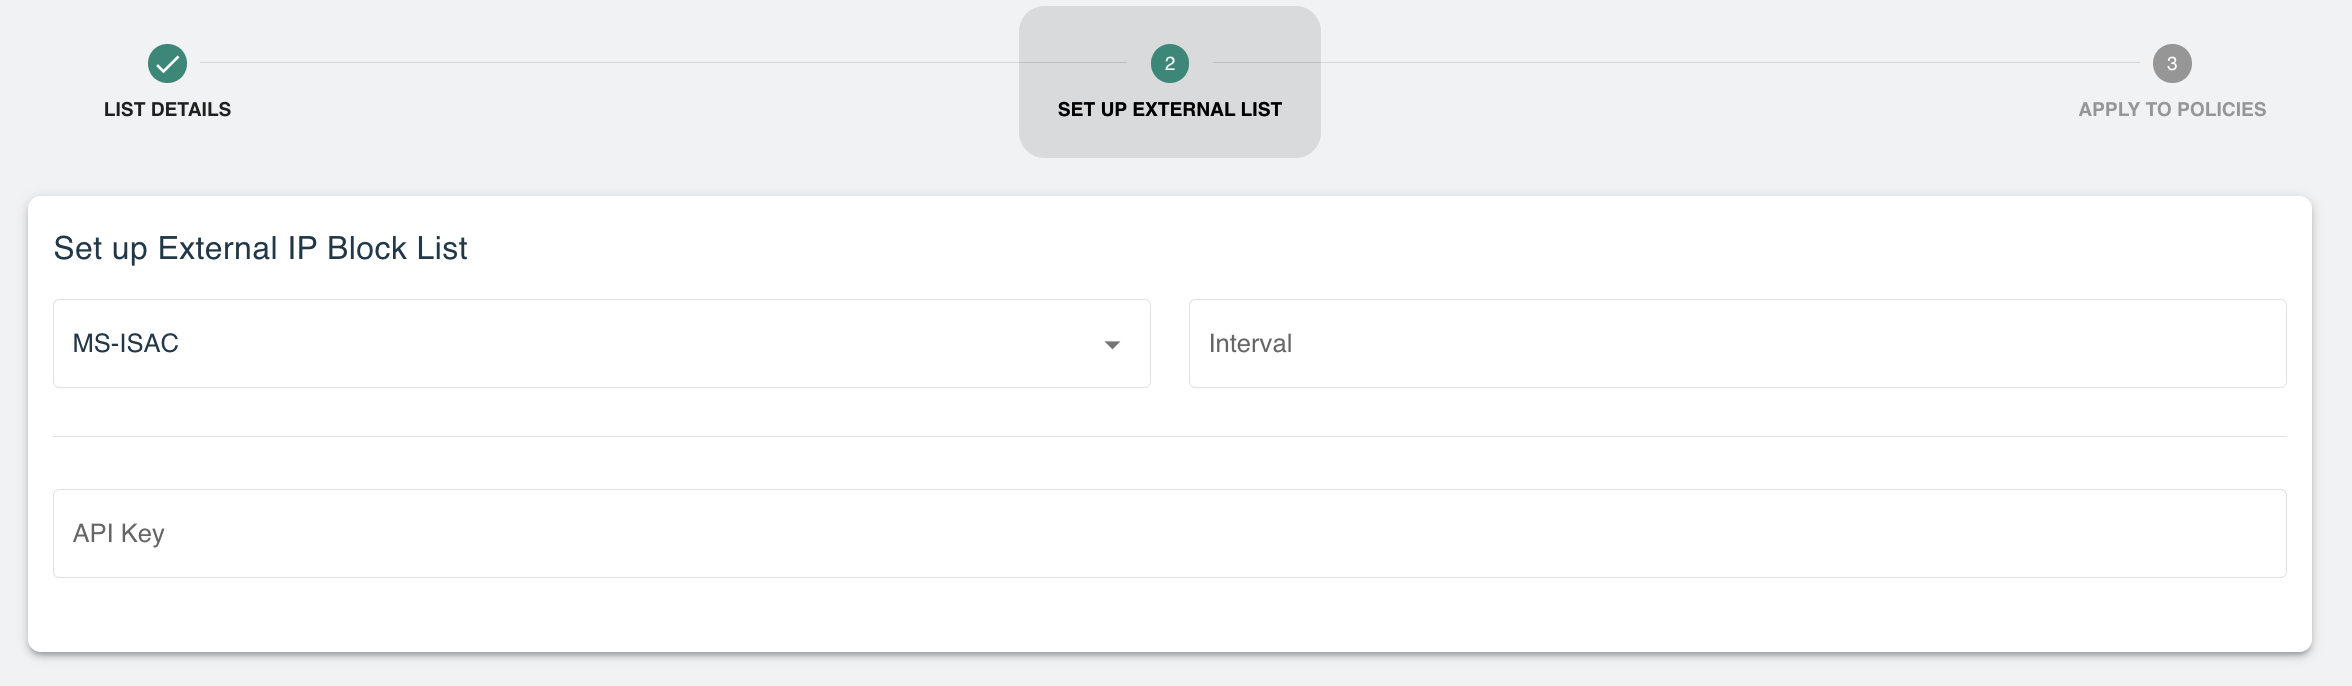Open the MS-ISAC source dropdown
Image resolution: width=2352 pixels, height=686 pixels.
(x=602, y=343)
